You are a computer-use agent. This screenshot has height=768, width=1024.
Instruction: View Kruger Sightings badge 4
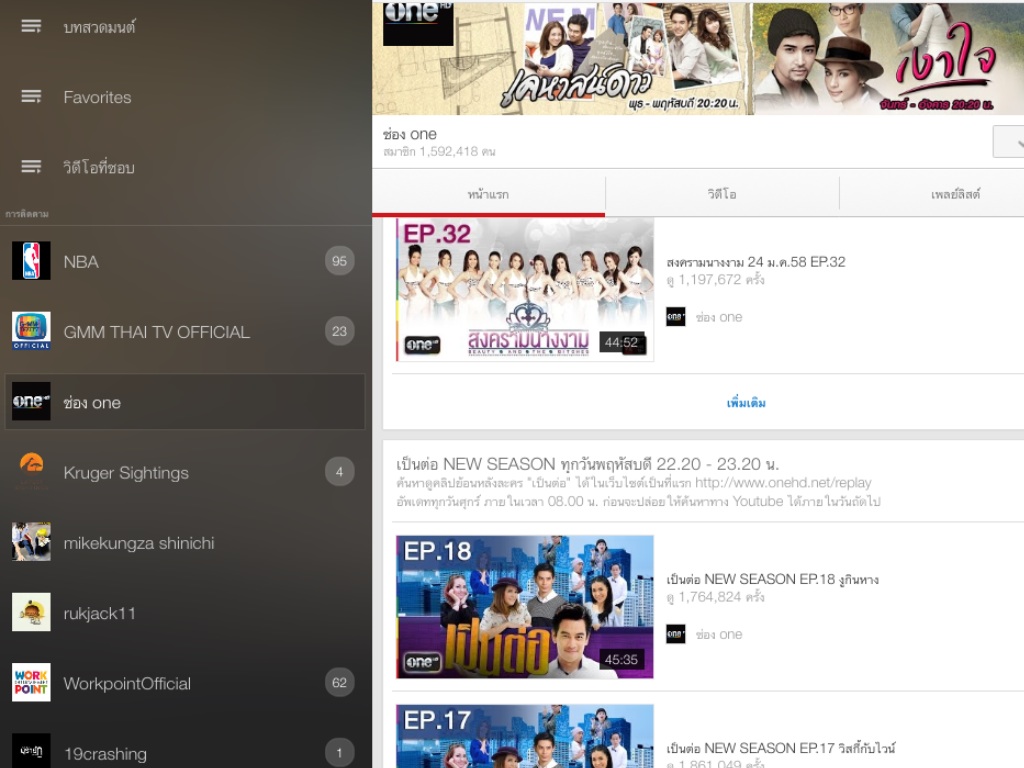[x=340, y=472]
